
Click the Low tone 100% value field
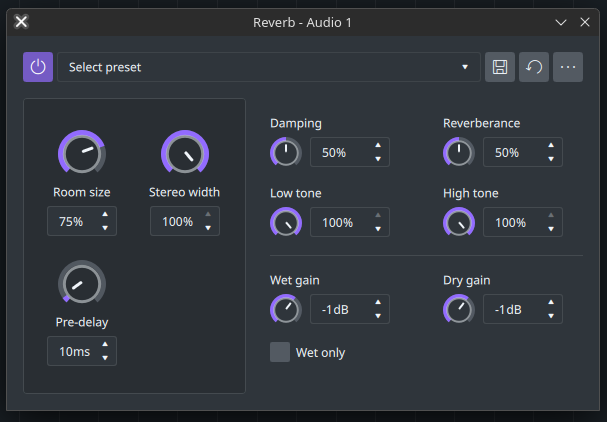coord(350,222)
